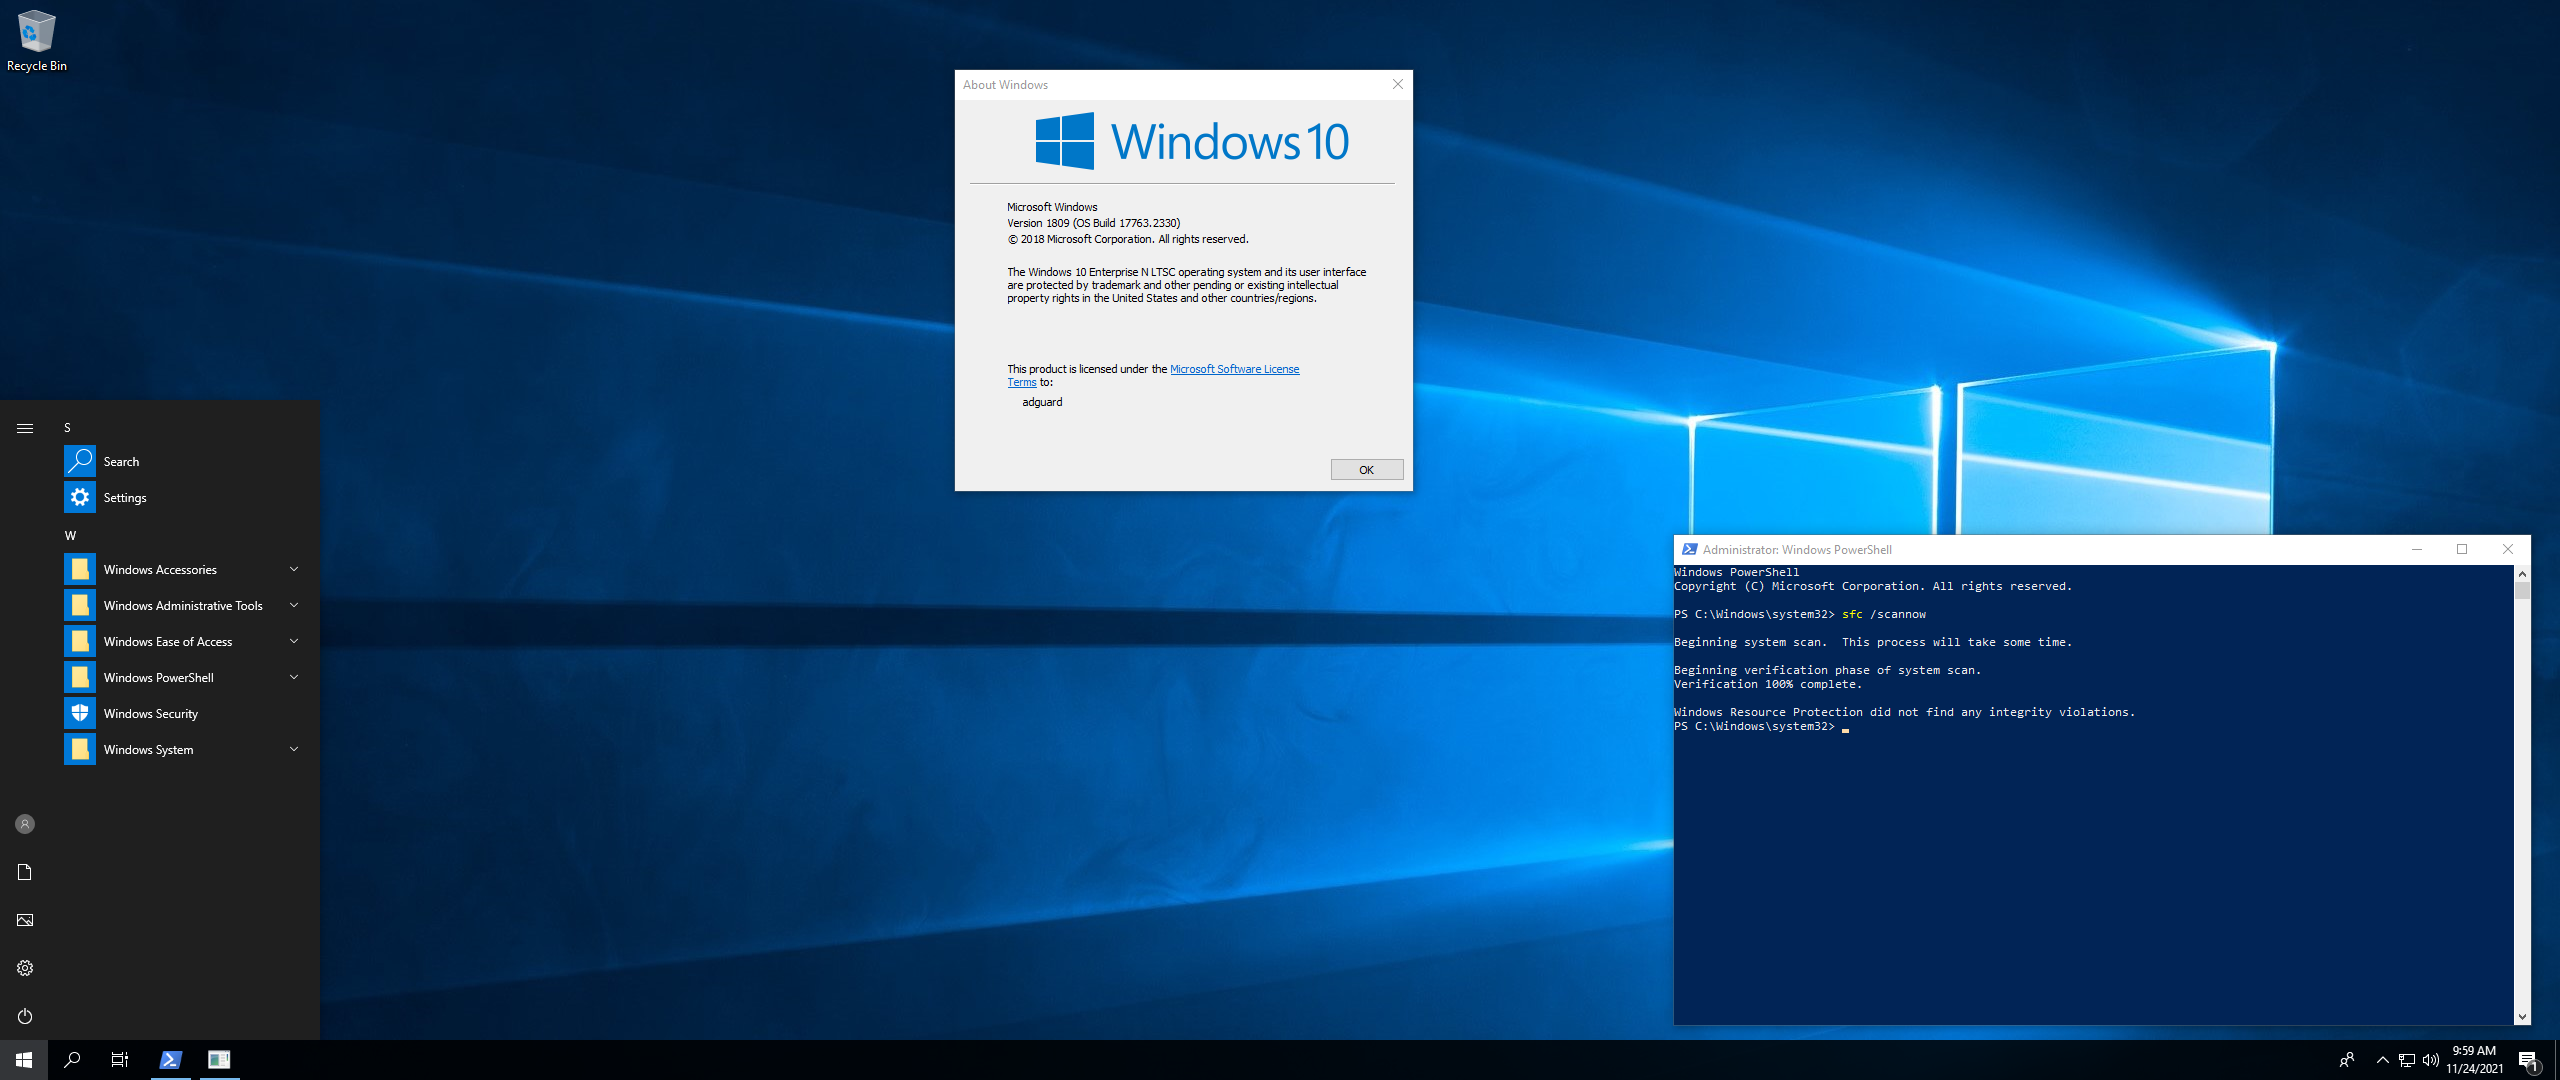The height and width of the screenshot is (1080, 2560).
Task: Click the network tray icon
Action: [2407, 1060]
